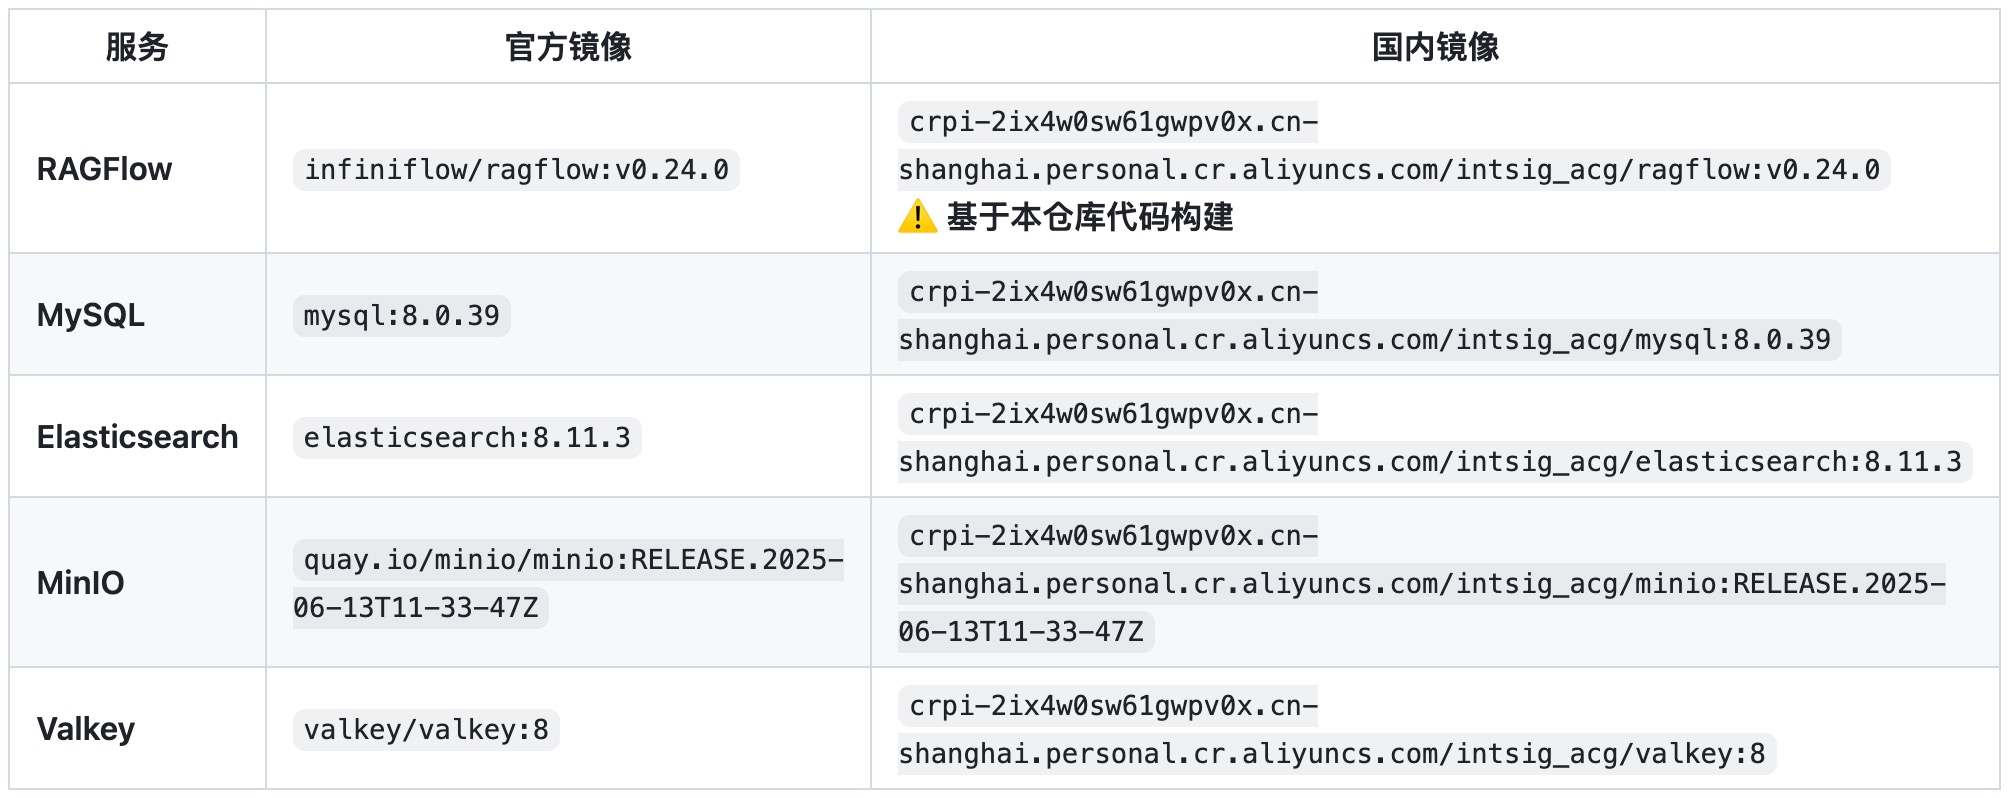Click the aliyuncs intsig_acg/ragflow:v0.24.0 mirror address
This screenshot has height=798, width=2011.
click(1394, 146)
